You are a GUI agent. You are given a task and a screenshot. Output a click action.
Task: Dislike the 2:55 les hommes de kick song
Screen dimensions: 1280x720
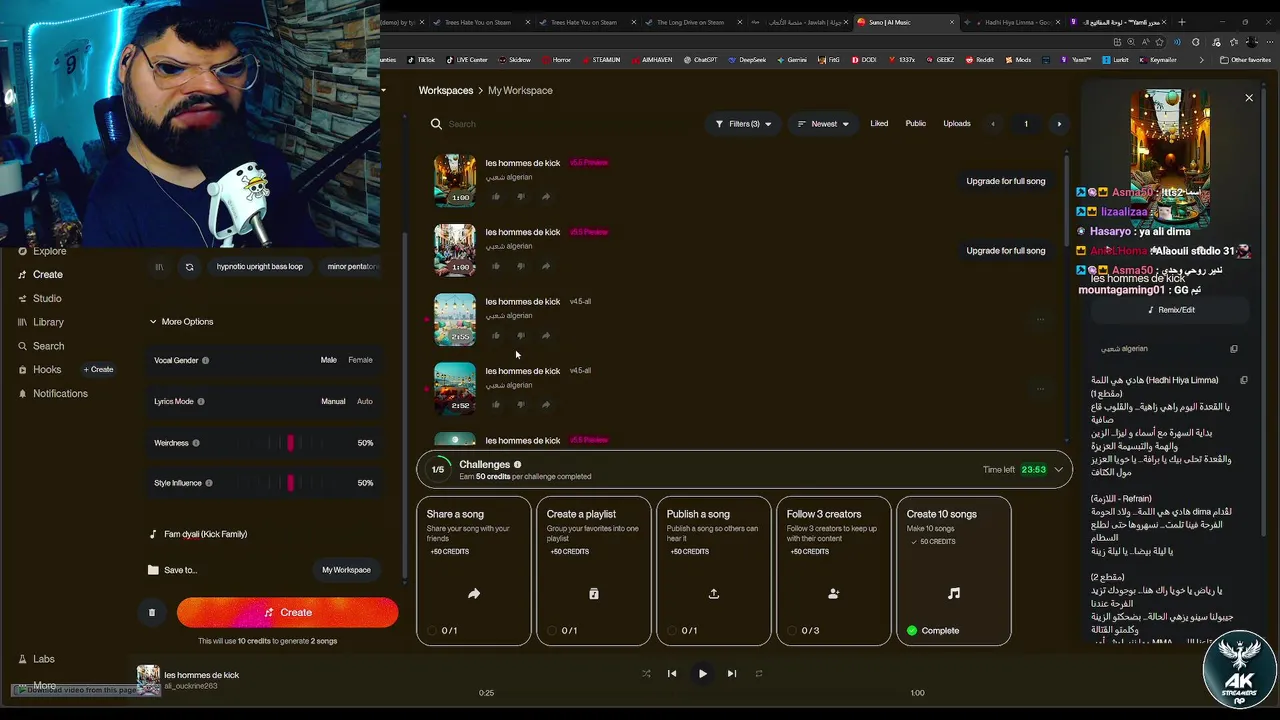(x=520, y=336)
